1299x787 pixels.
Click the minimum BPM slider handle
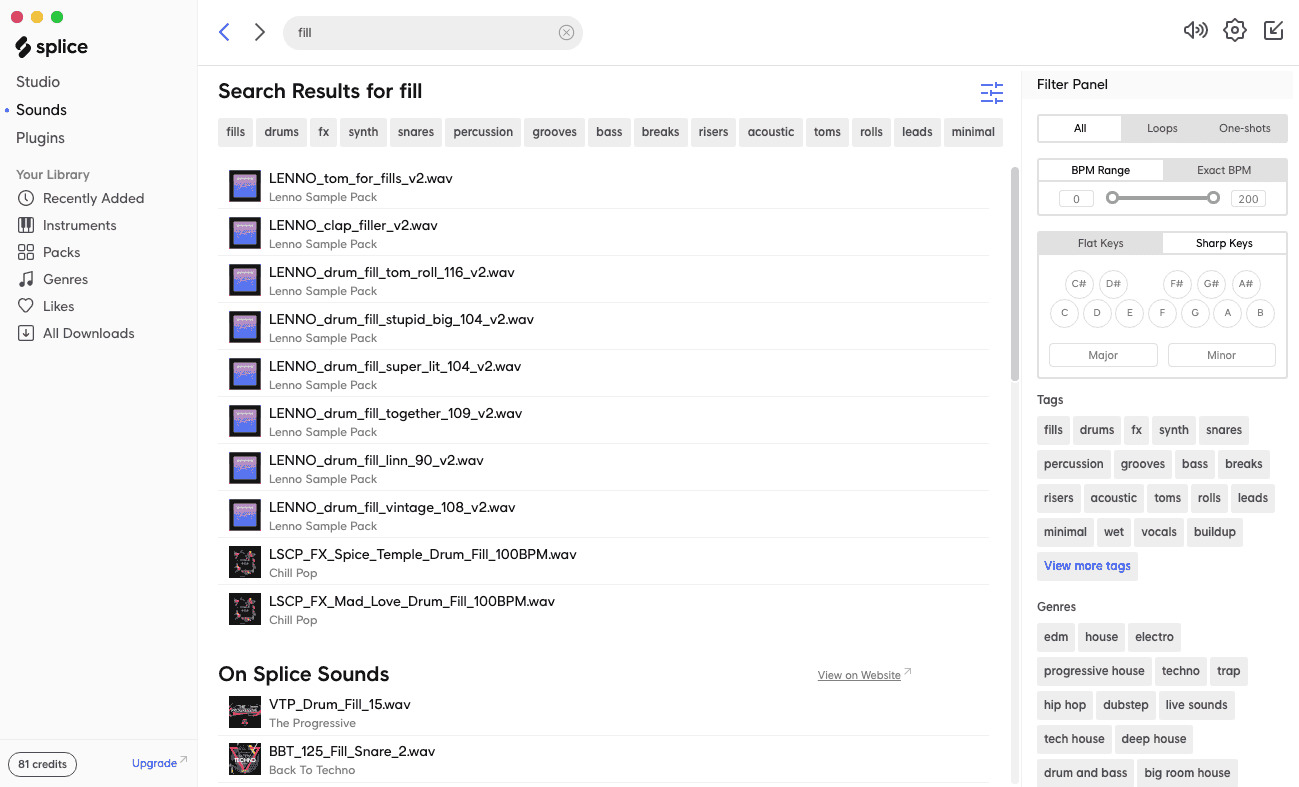(x=1112, y=198)
